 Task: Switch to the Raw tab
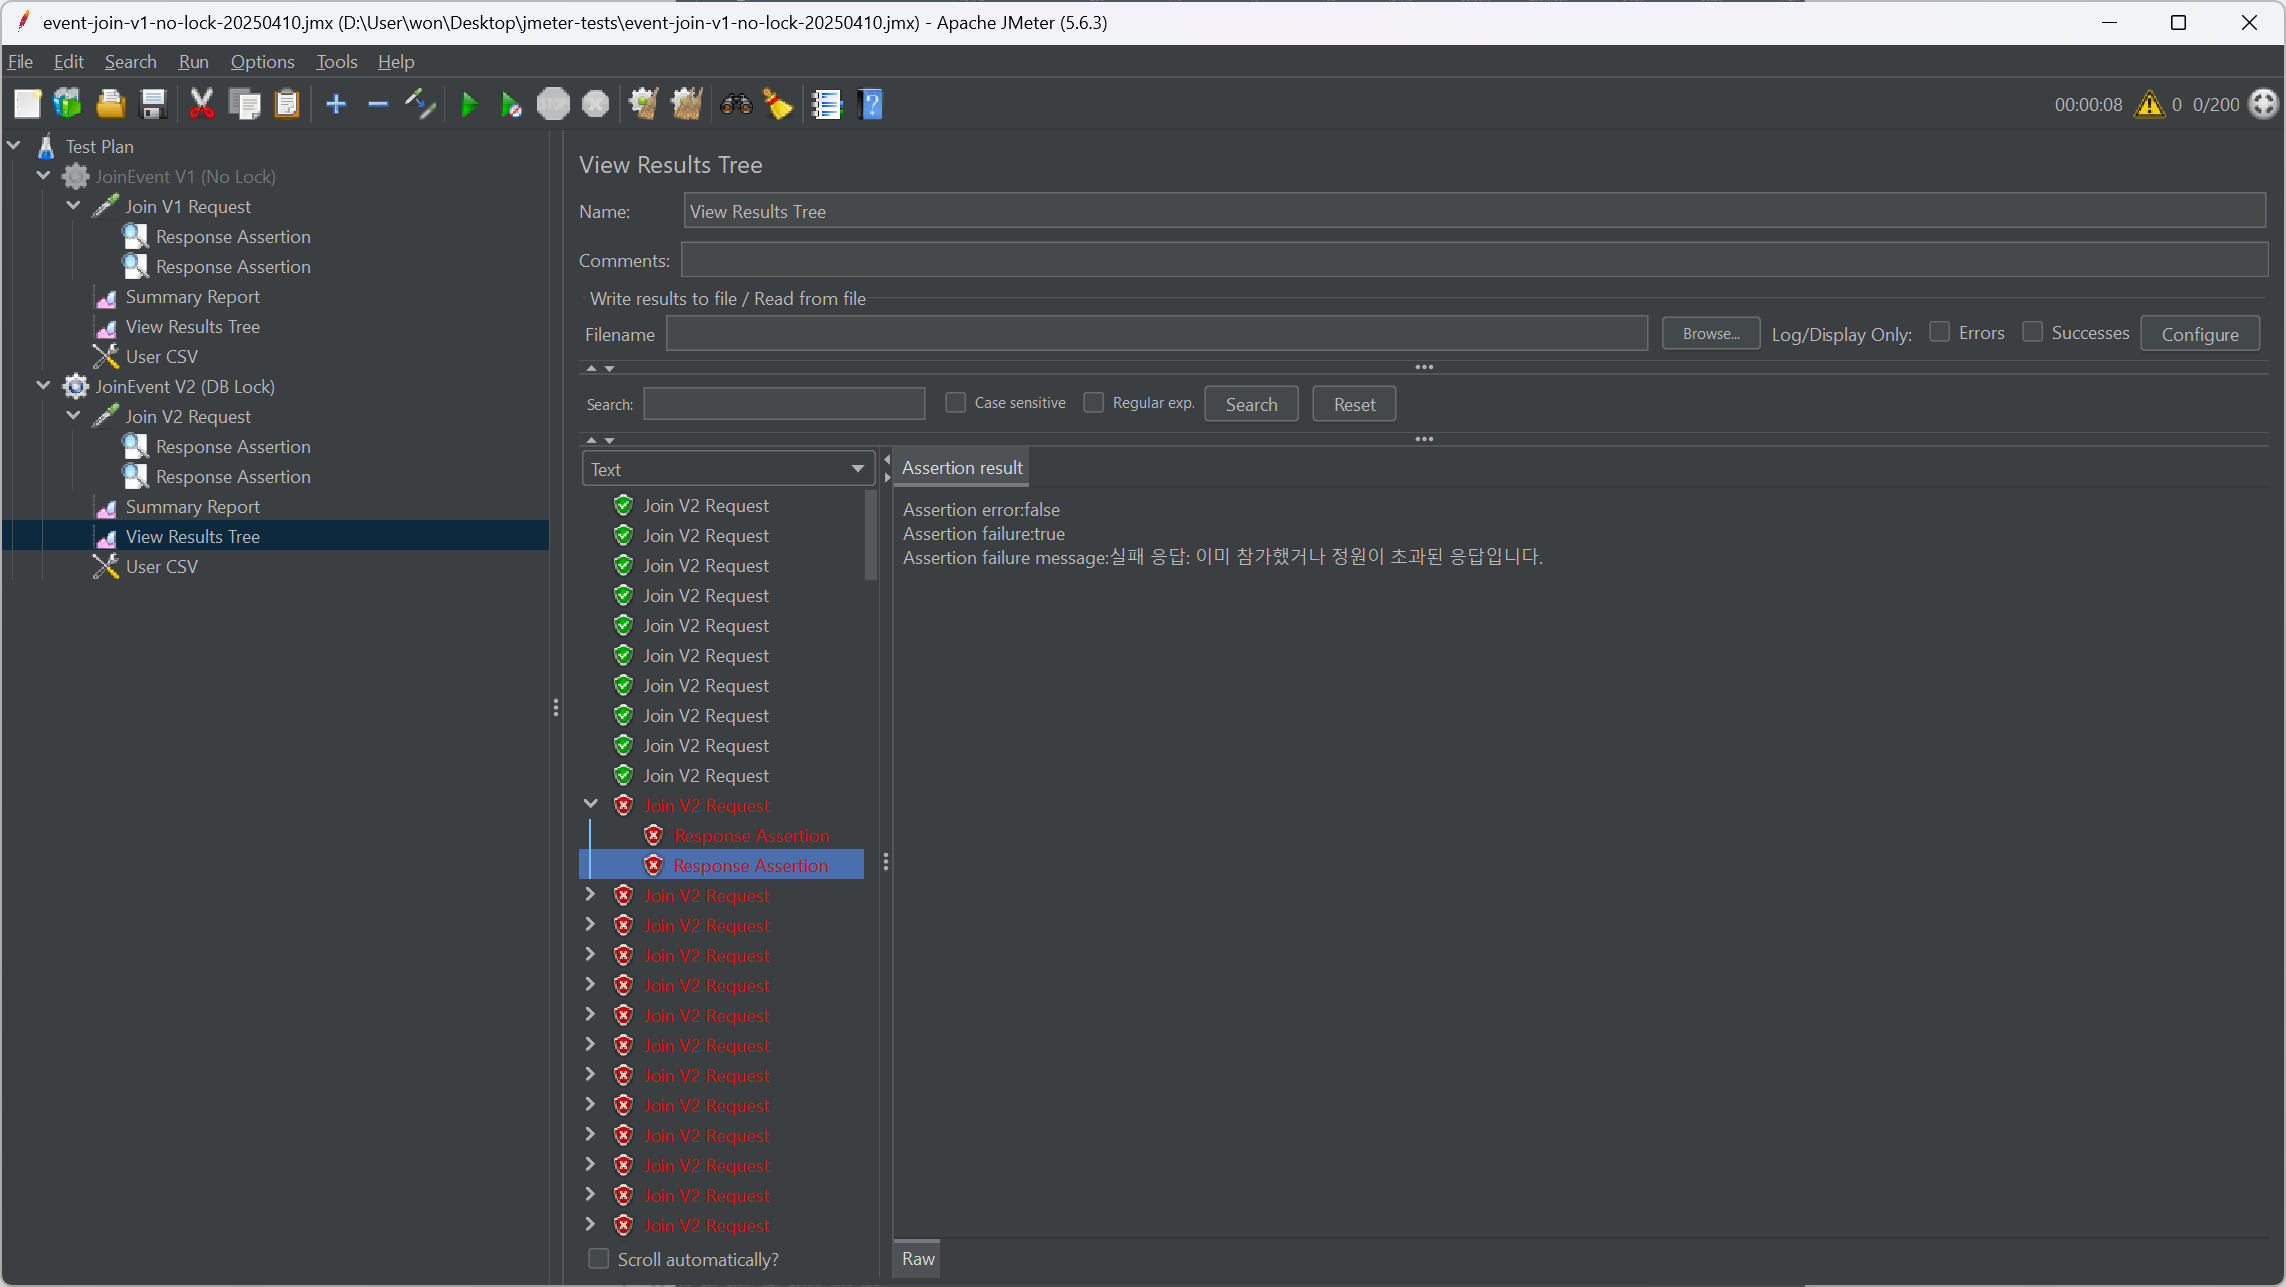pos(917,1259)
